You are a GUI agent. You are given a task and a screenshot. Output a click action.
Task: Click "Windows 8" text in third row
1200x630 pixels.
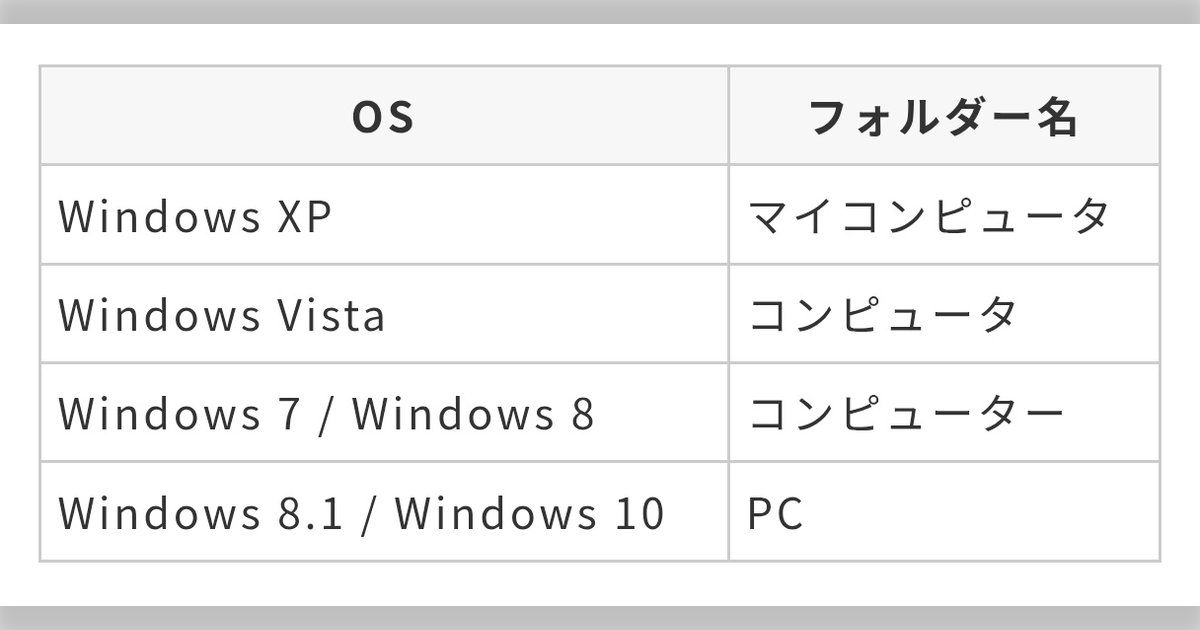[472, 414]
